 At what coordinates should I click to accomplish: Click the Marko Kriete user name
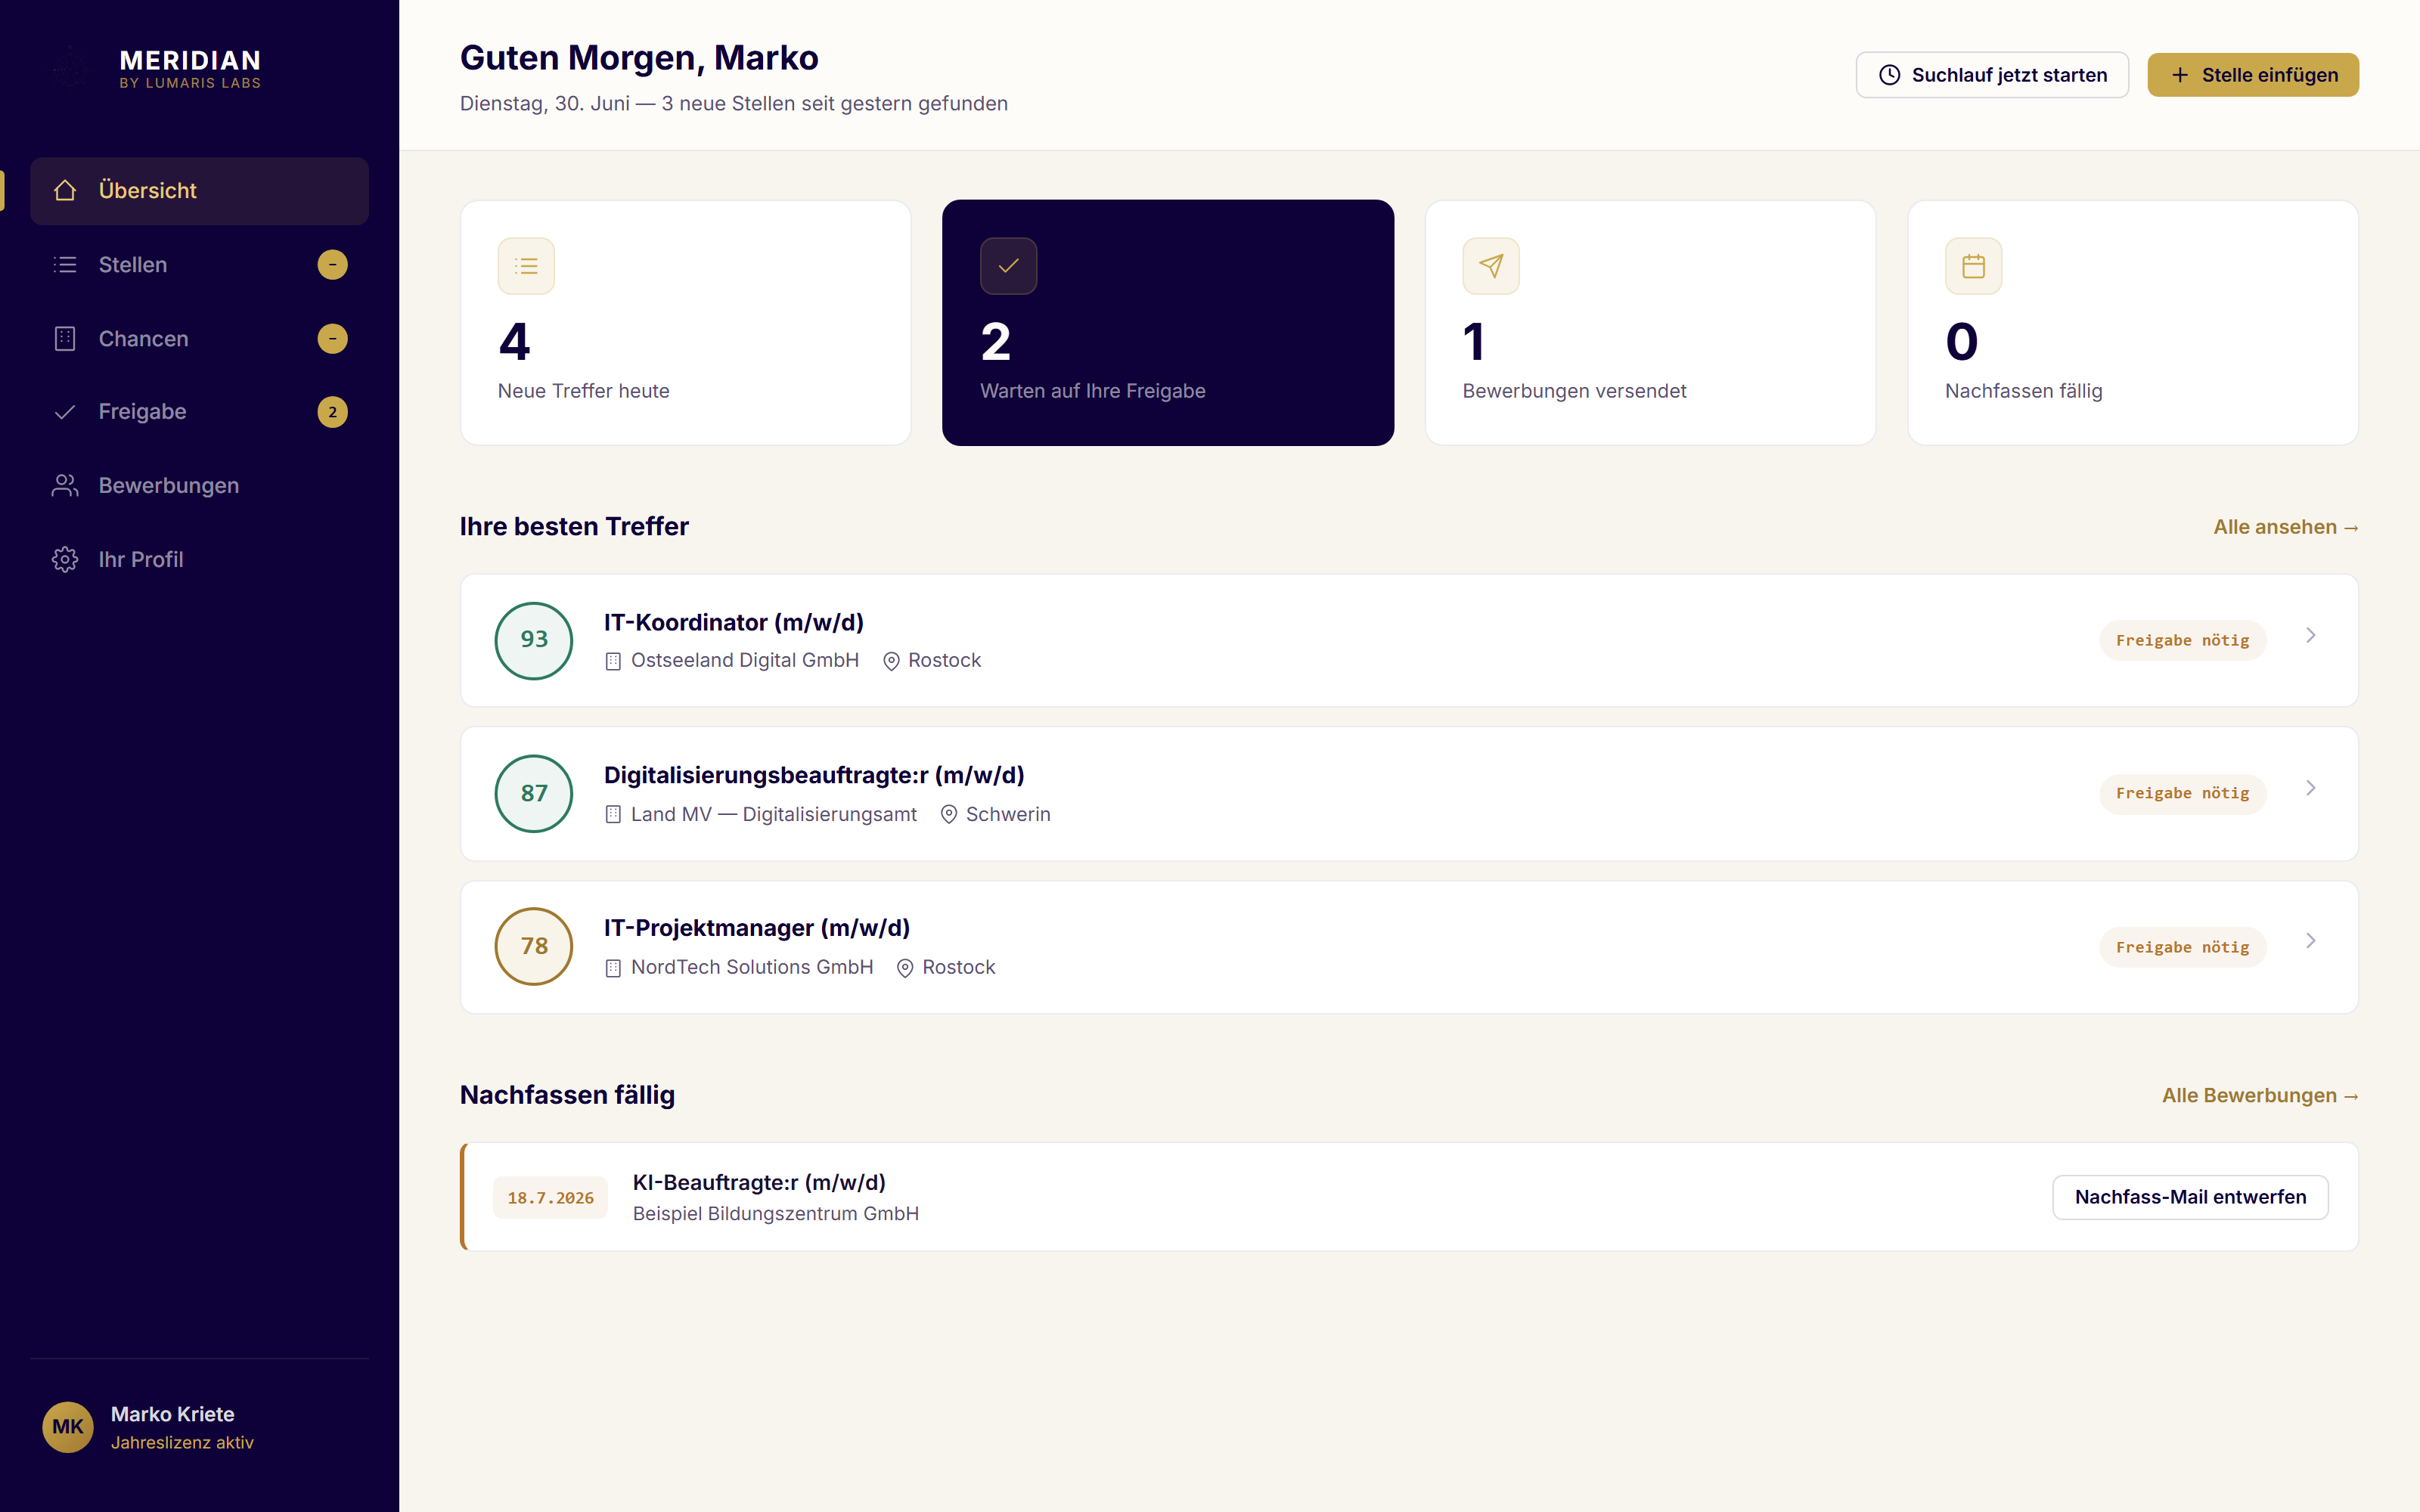tap(172, 1414)
